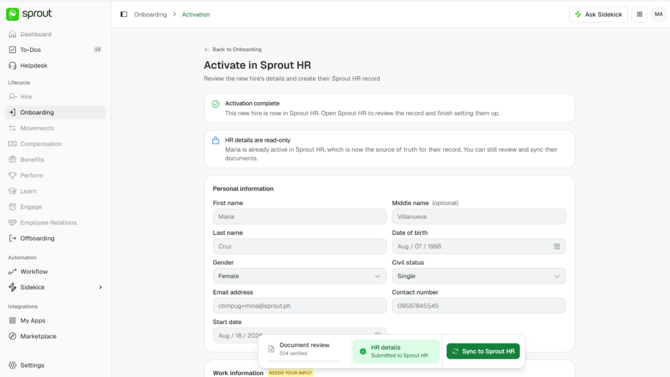Select the HR details step

396,351
